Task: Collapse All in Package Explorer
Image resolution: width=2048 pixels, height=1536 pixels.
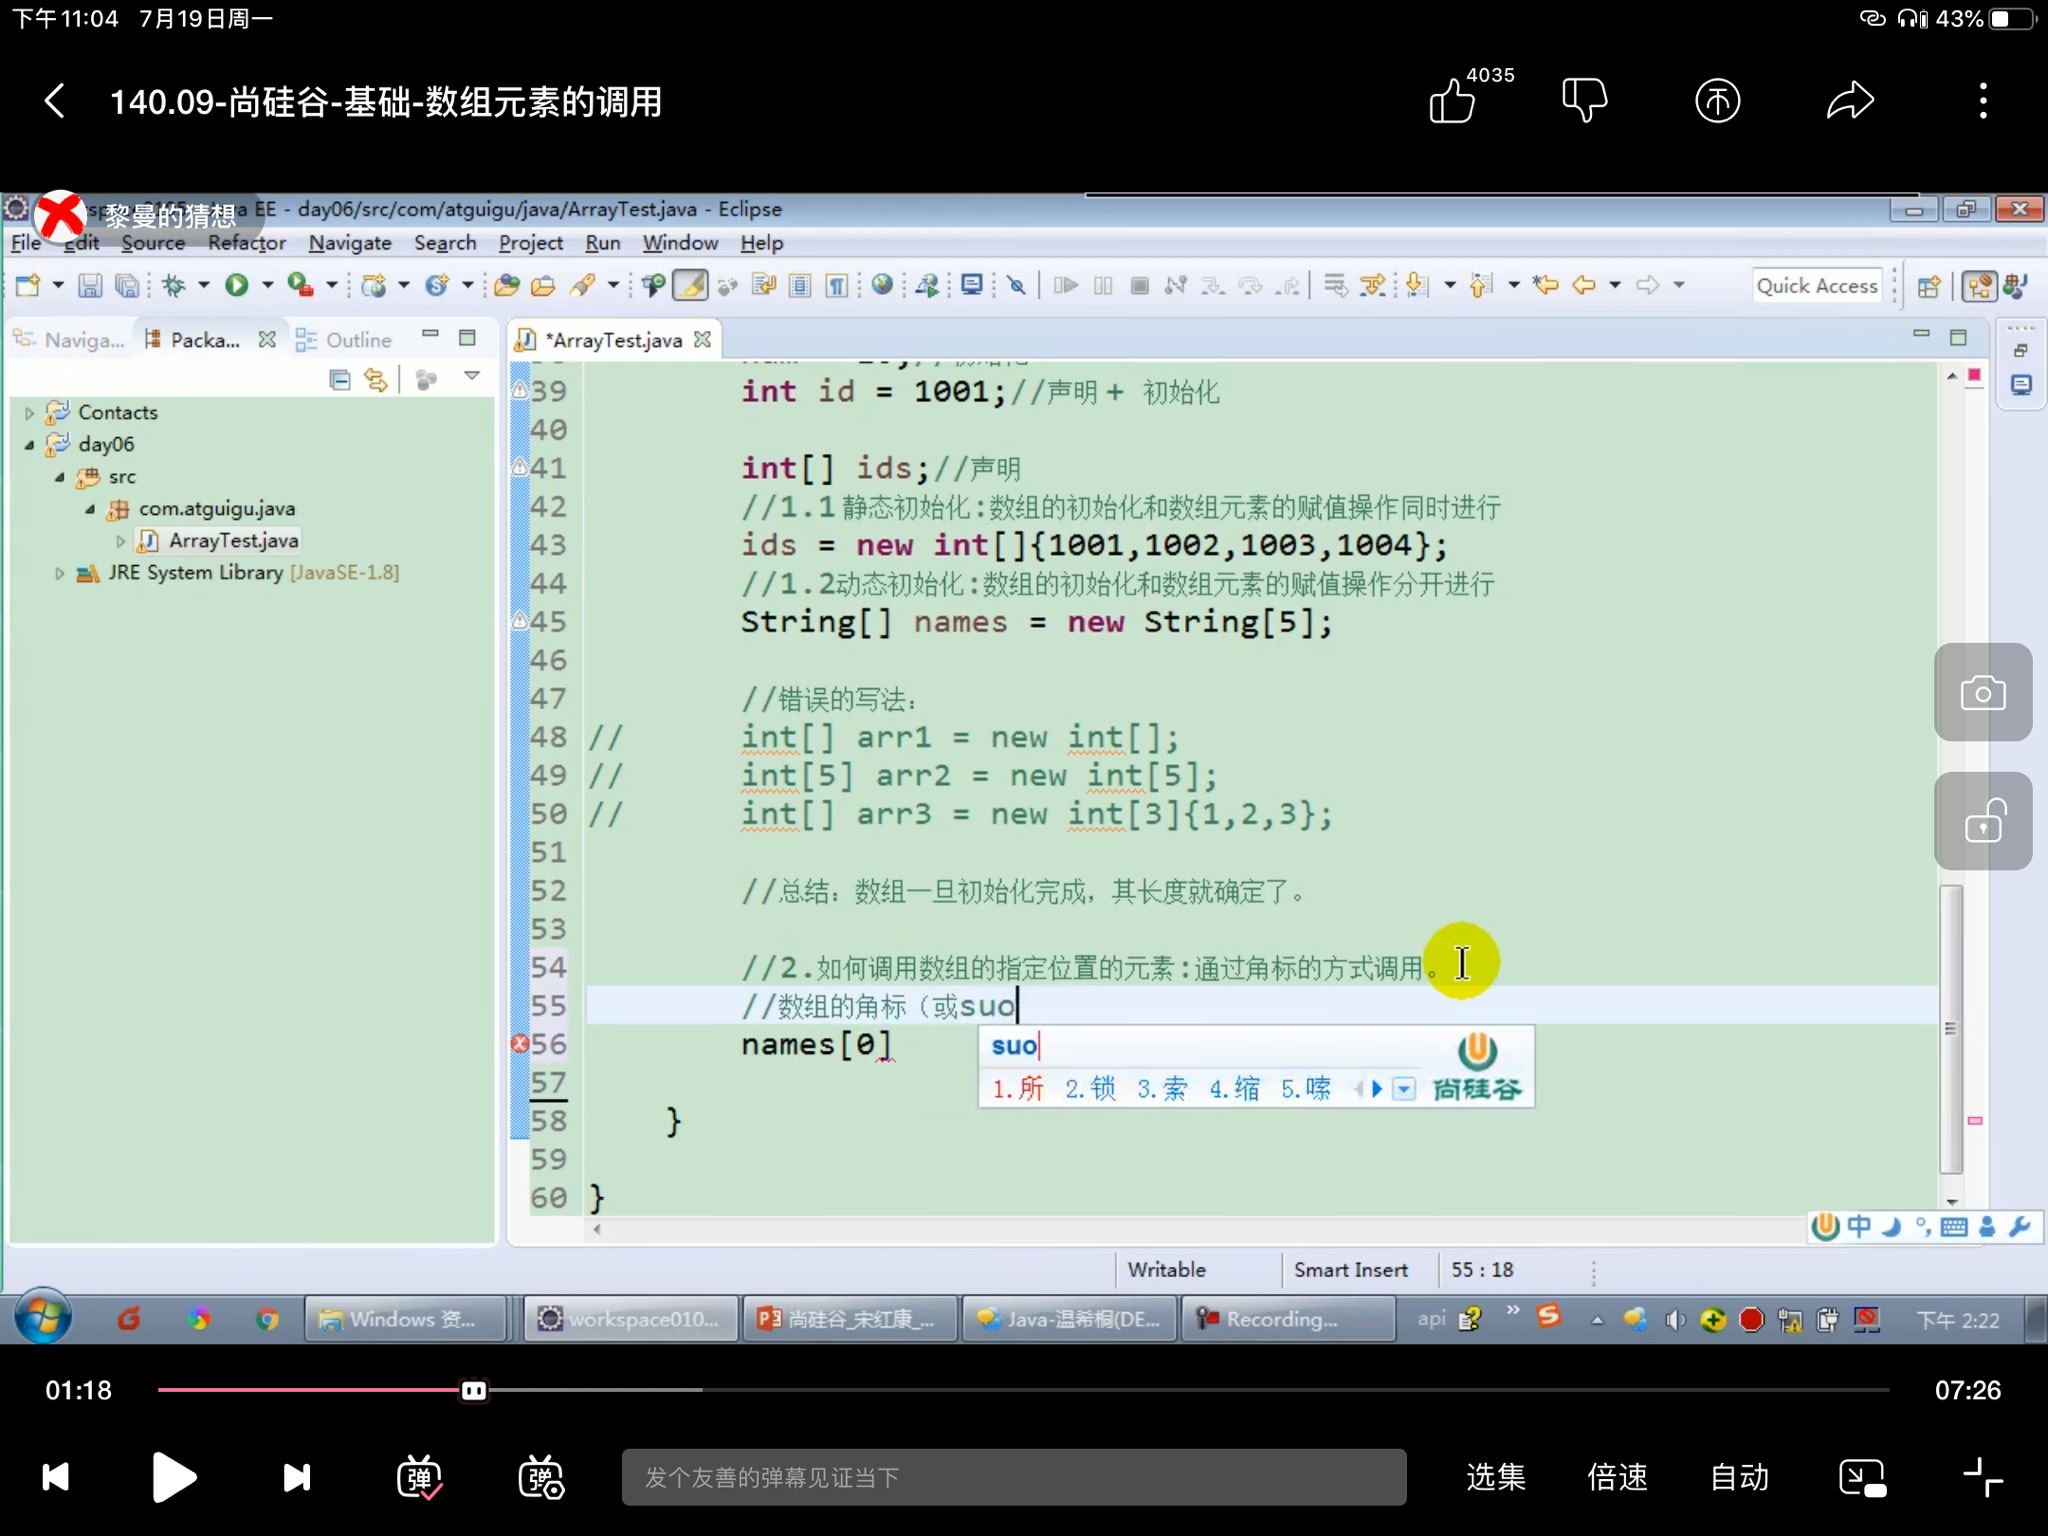Action: tap(340, 380)
